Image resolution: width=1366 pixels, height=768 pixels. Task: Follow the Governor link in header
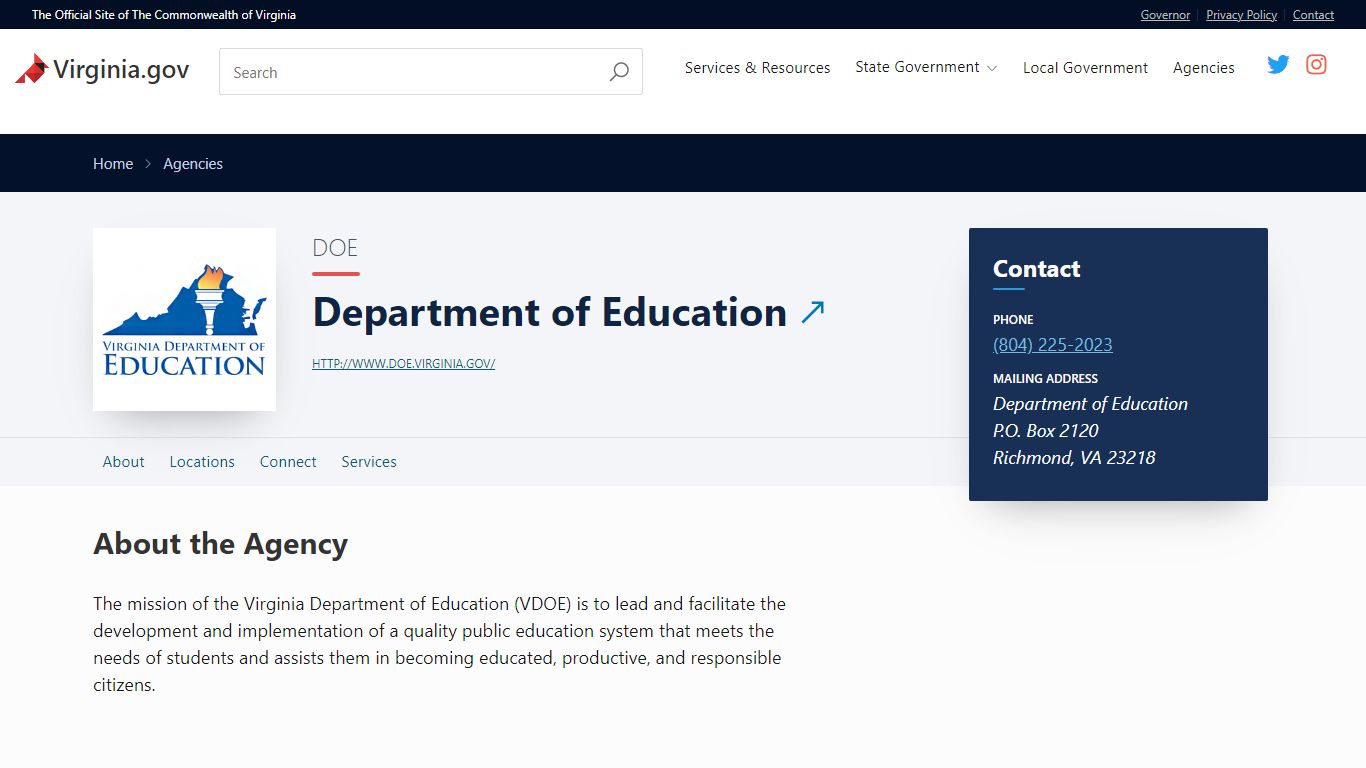1165,15
